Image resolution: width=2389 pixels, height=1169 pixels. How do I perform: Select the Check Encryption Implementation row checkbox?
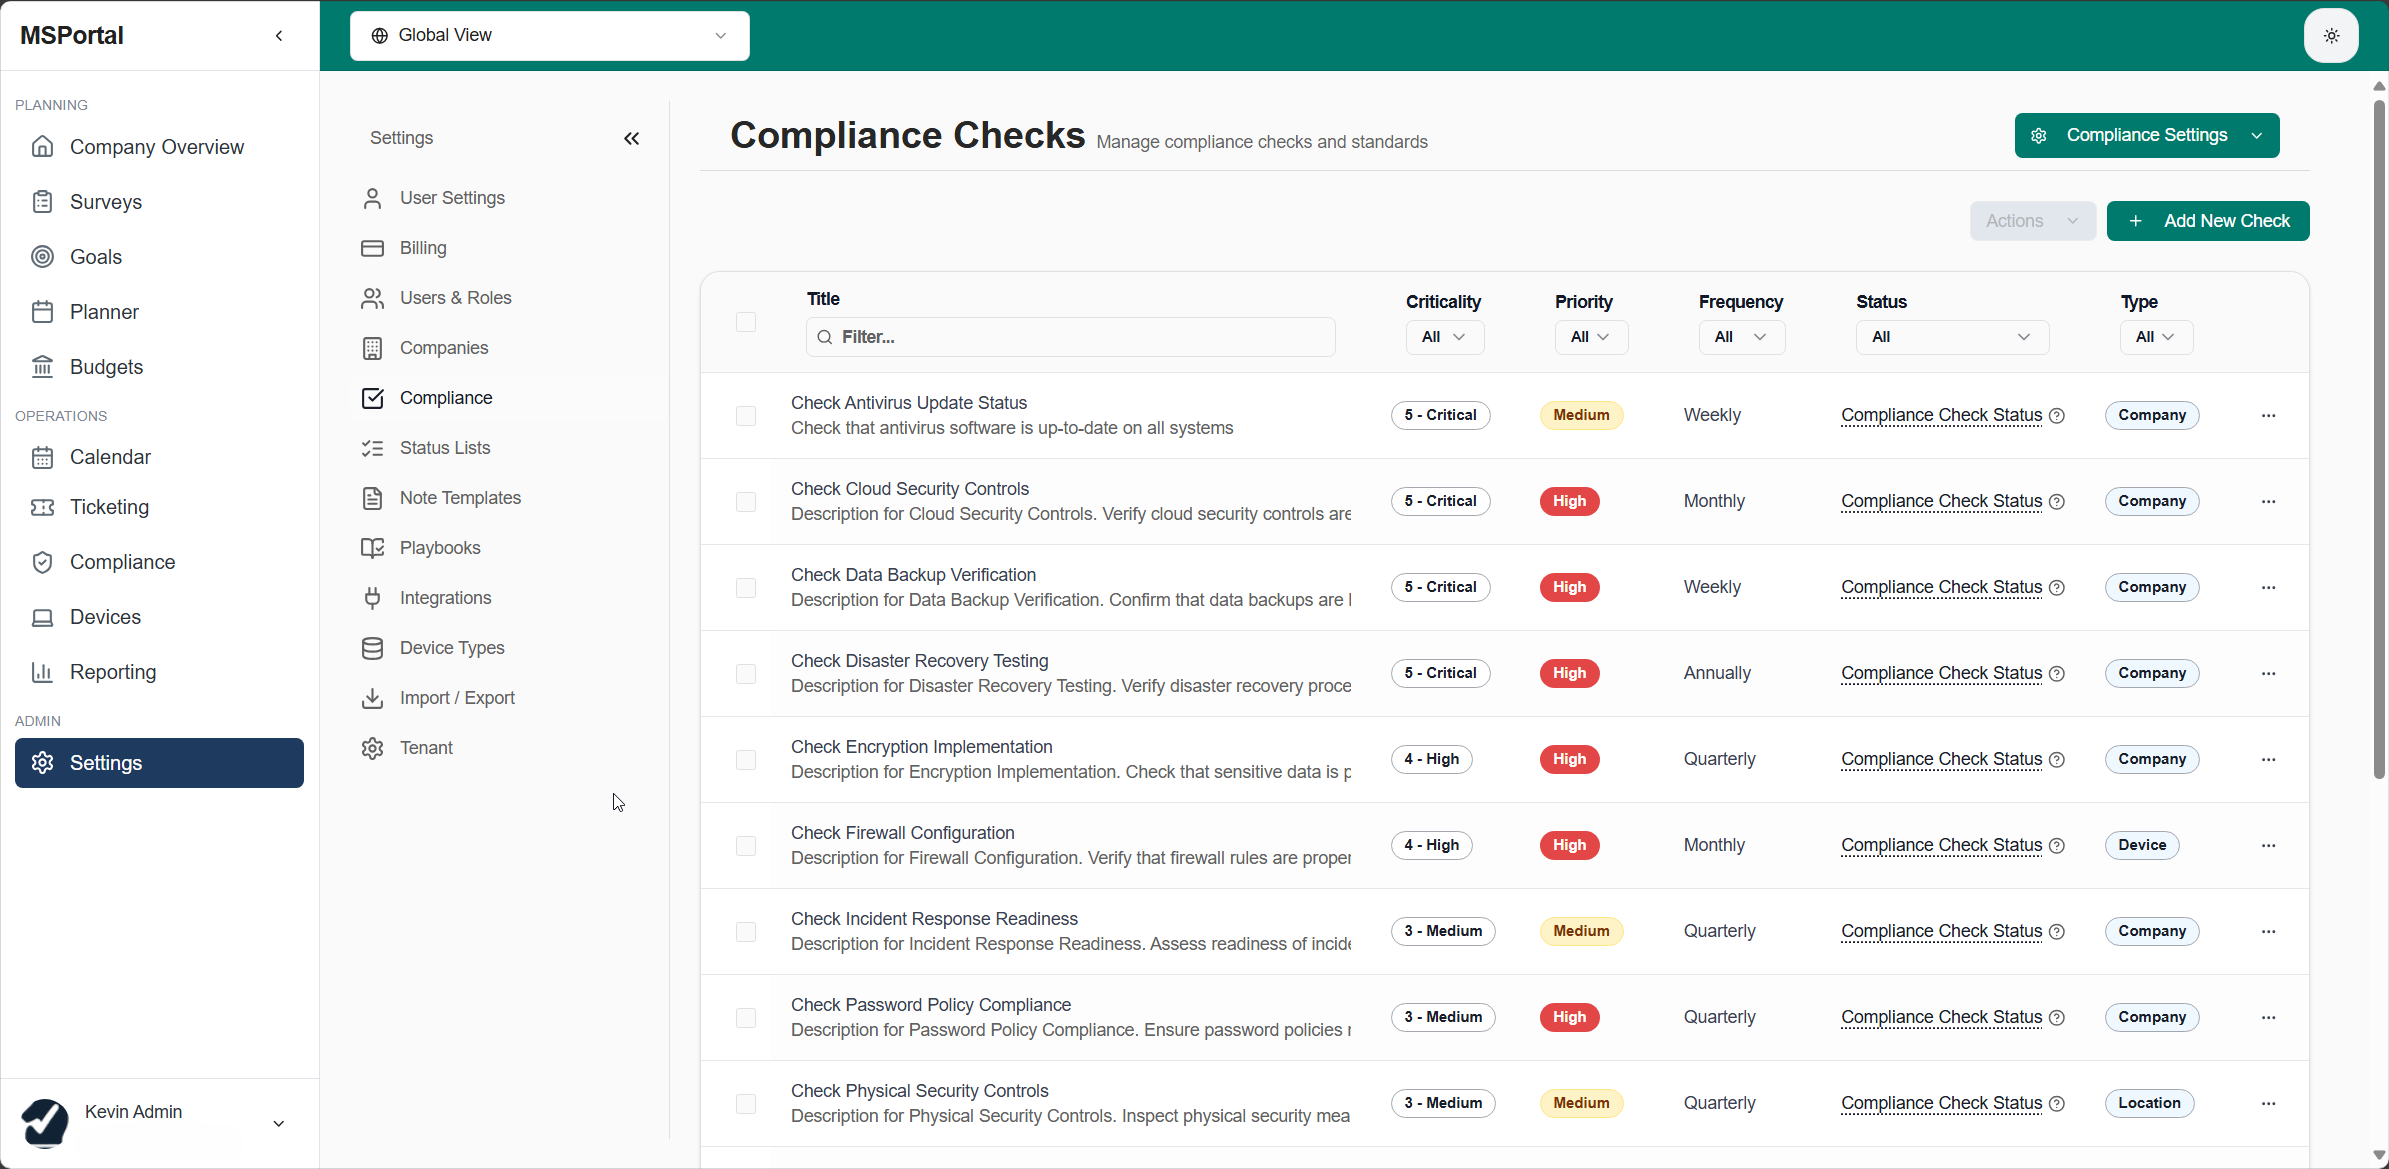pos(746,760)
